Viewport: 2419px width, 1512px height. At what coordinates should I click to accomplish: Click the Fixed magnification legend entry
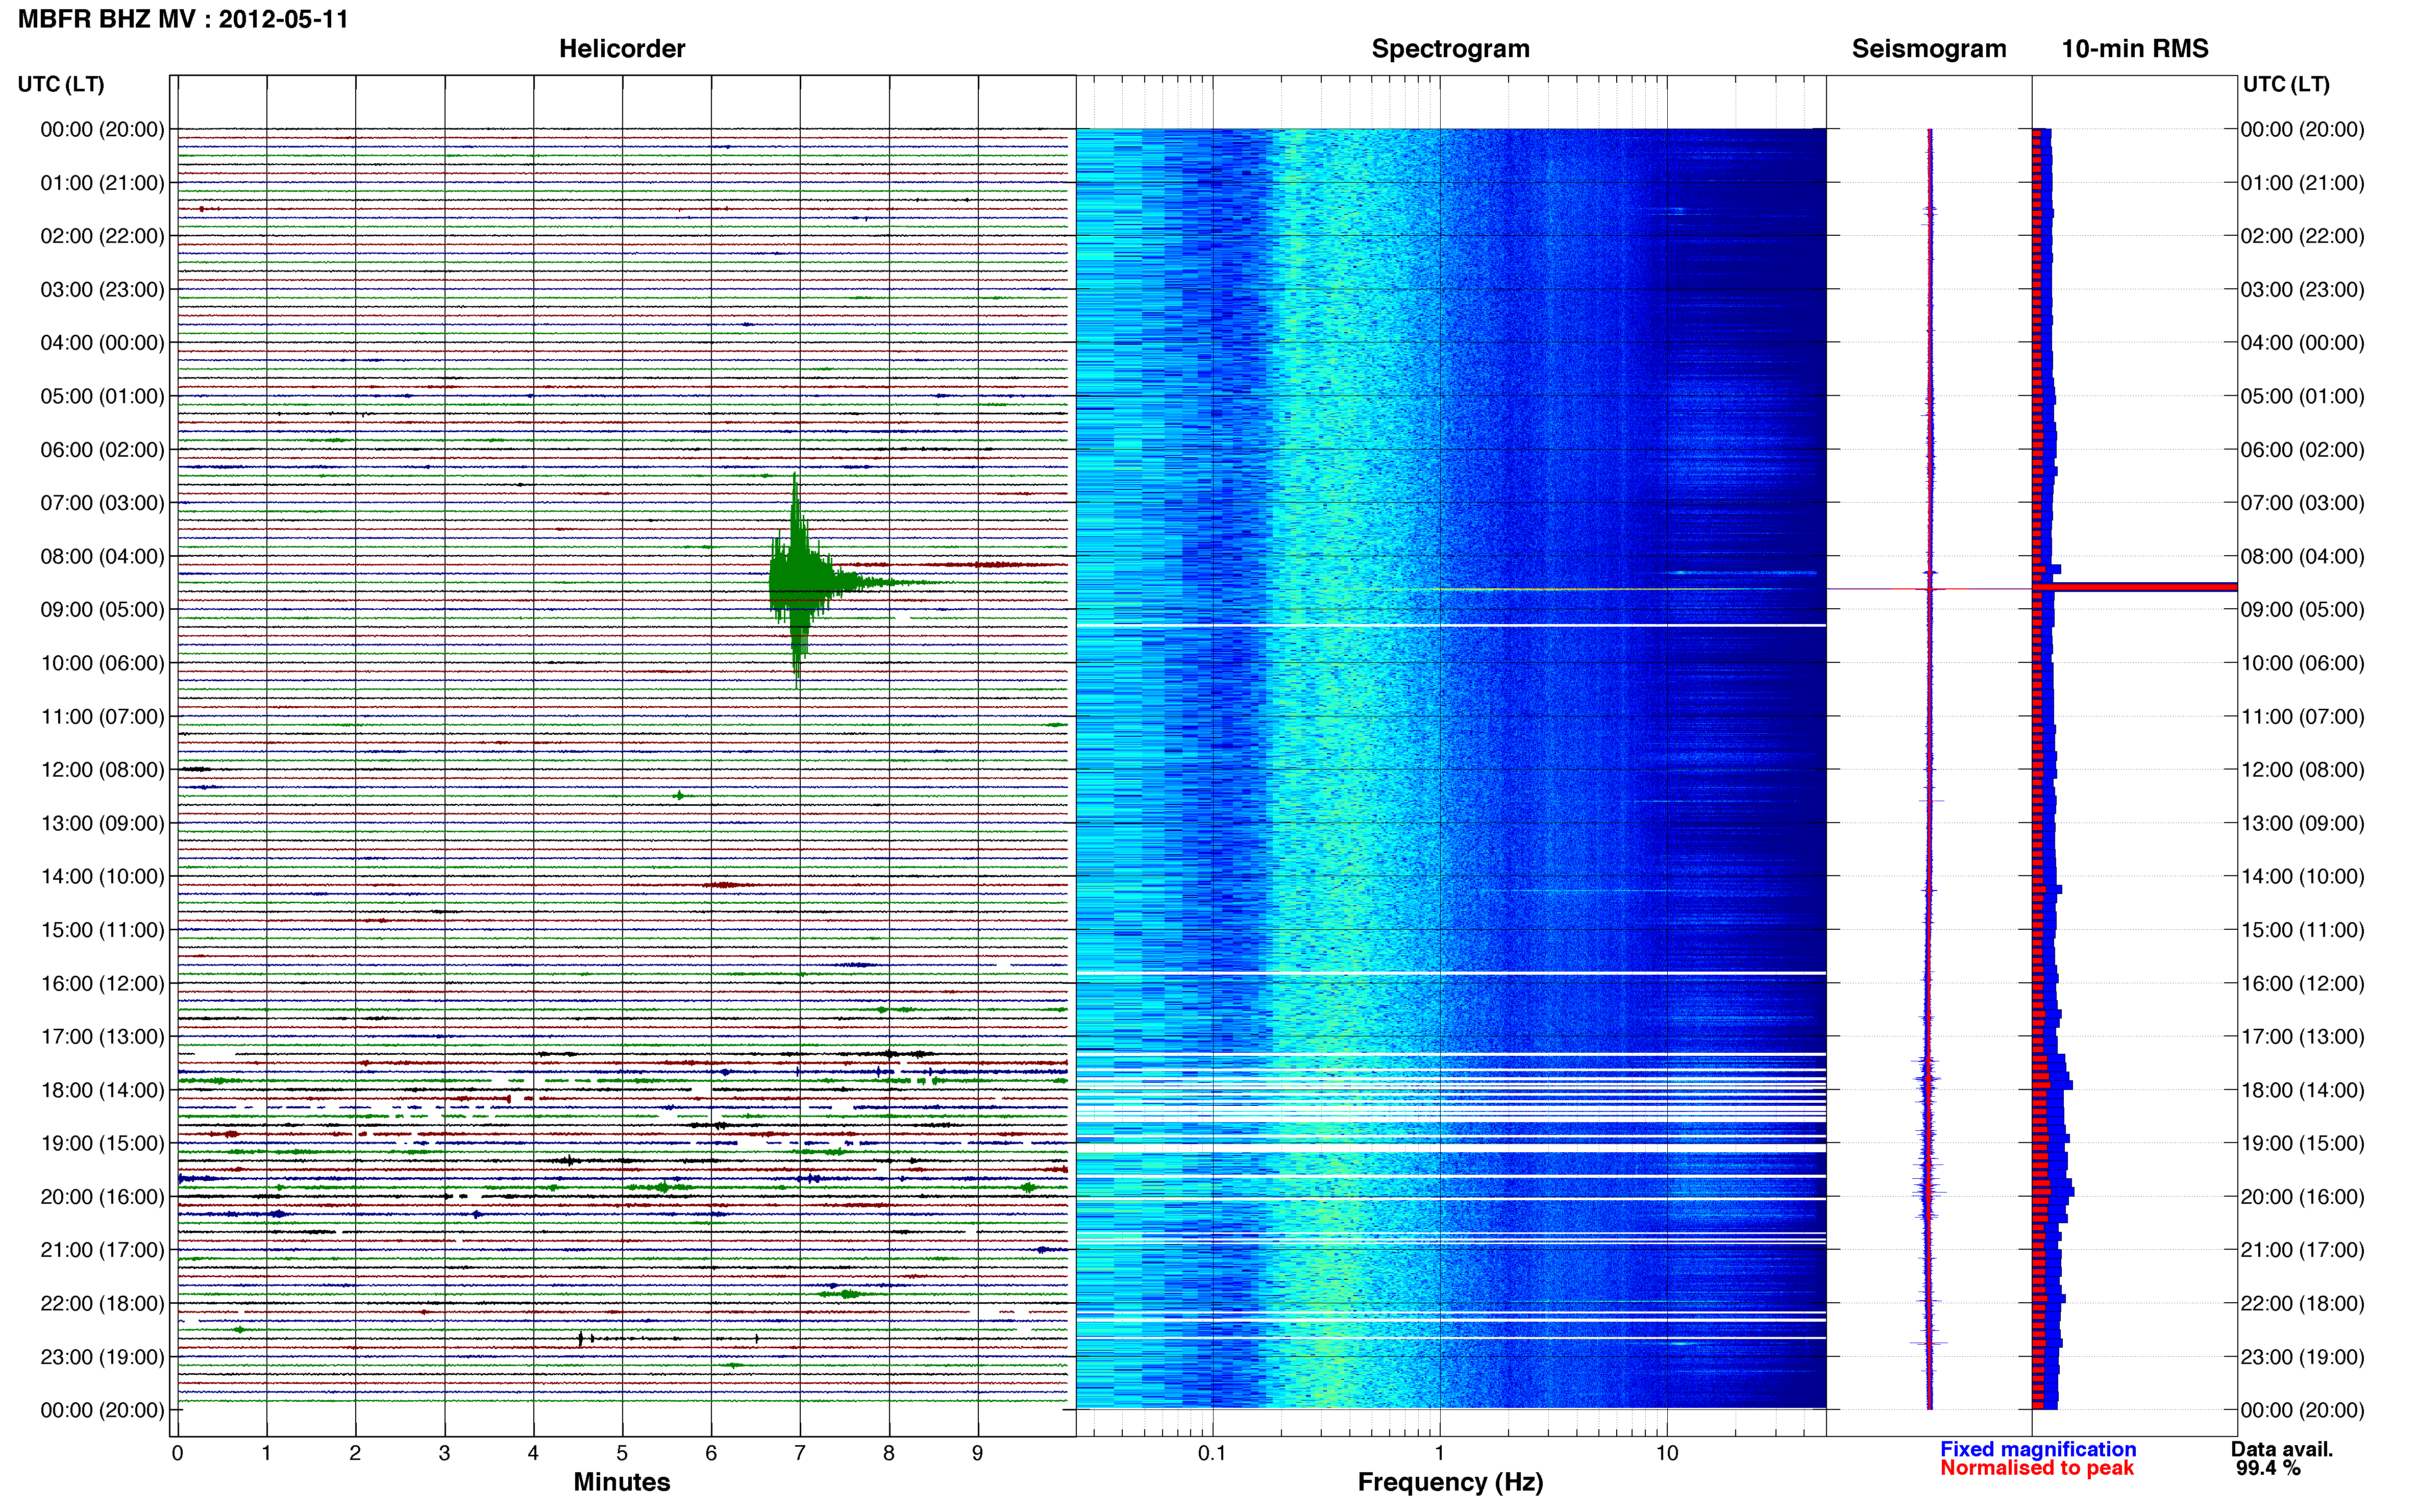coord(2038,1449)
